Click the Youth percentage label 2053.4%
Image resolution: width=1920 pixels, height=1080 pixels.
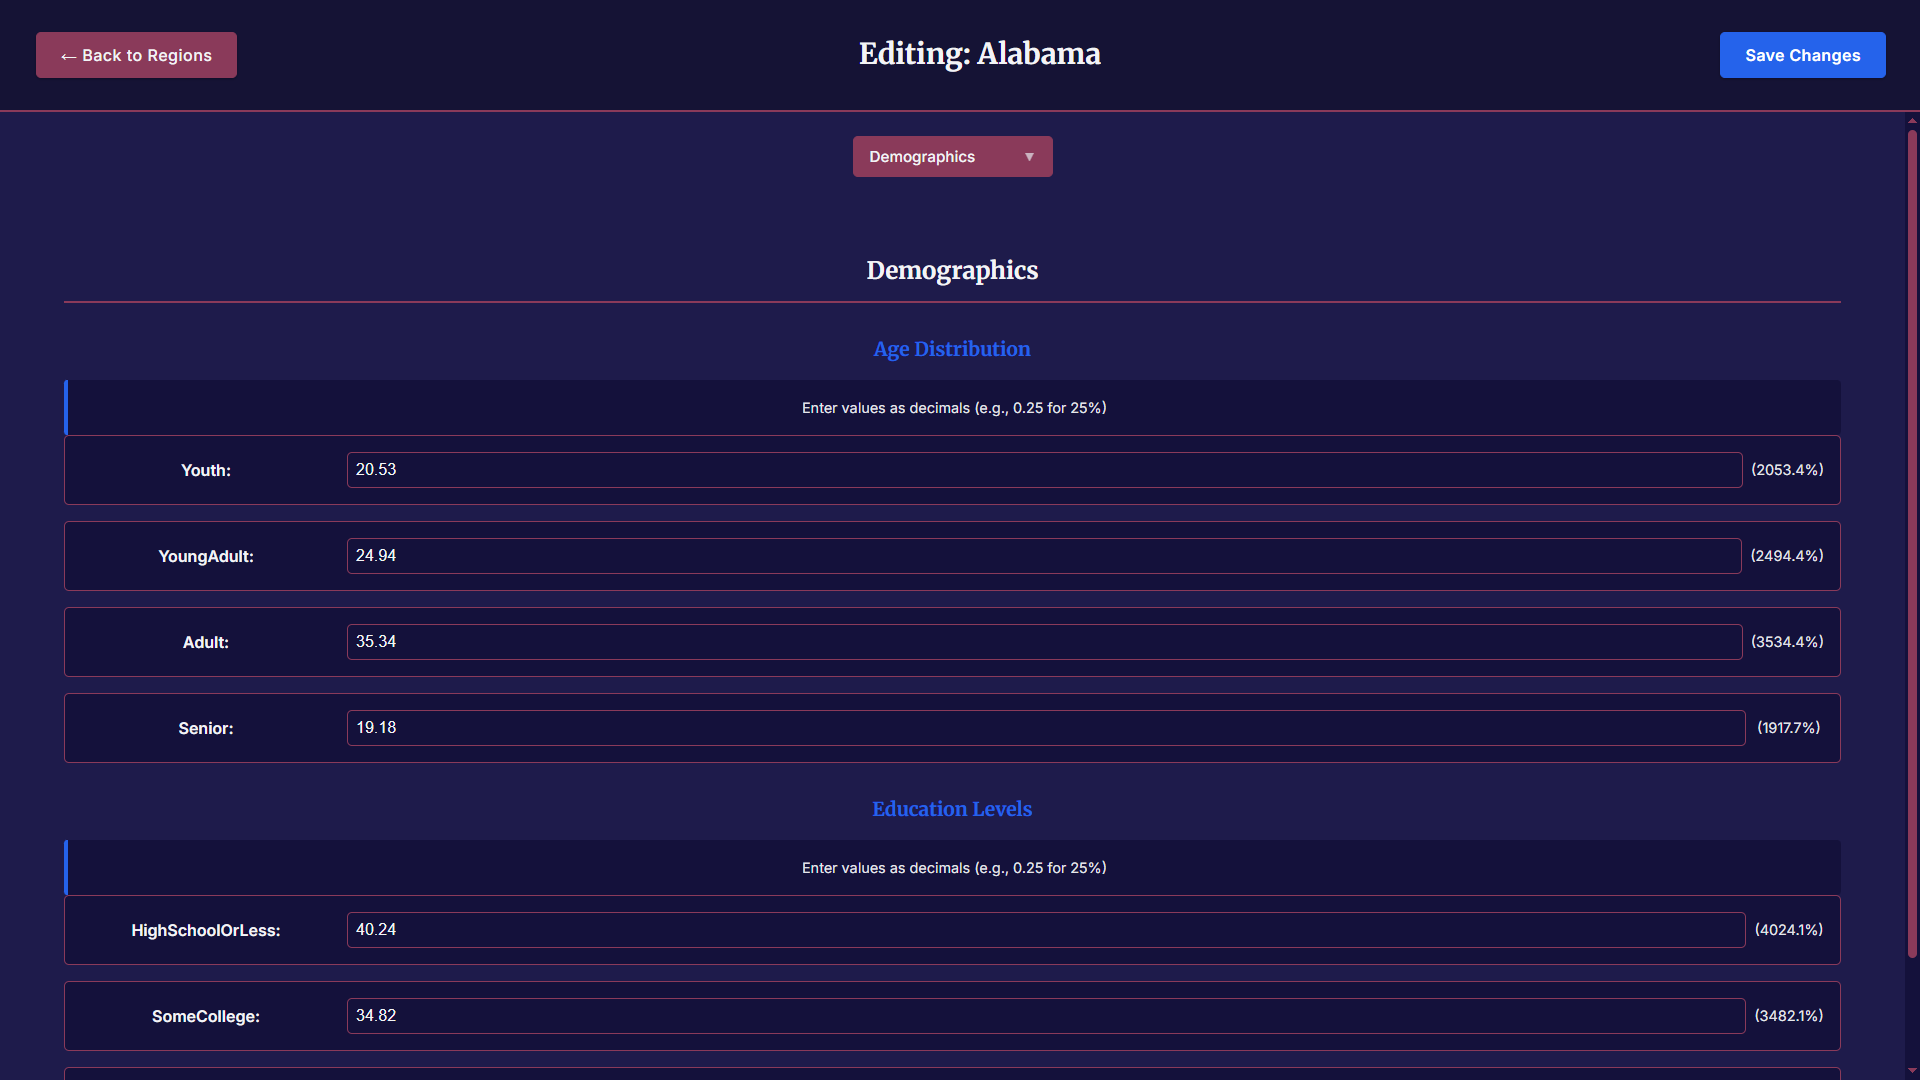click(1787, 470)
